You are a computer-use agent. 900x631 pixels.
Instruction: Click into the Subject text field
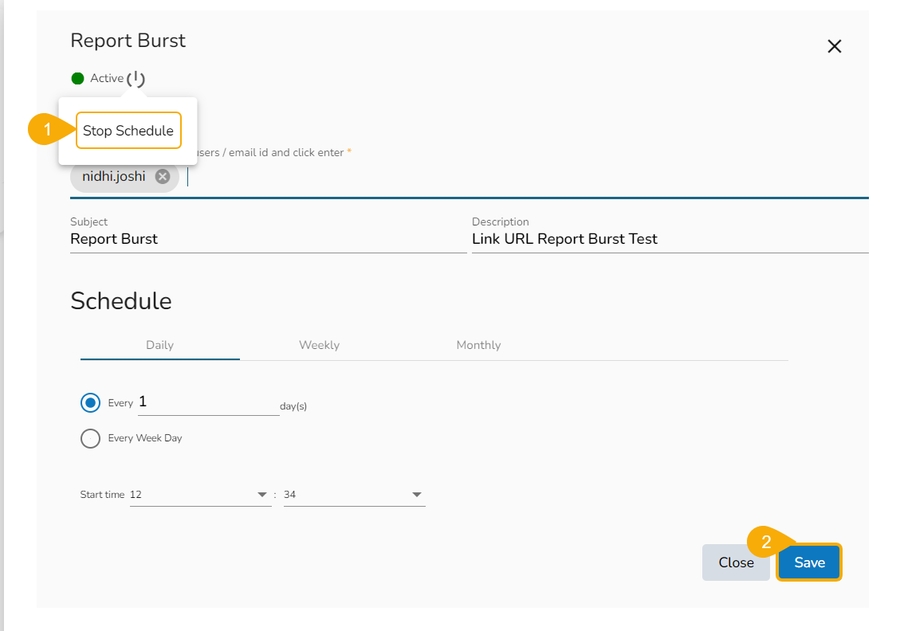point(267,240)
